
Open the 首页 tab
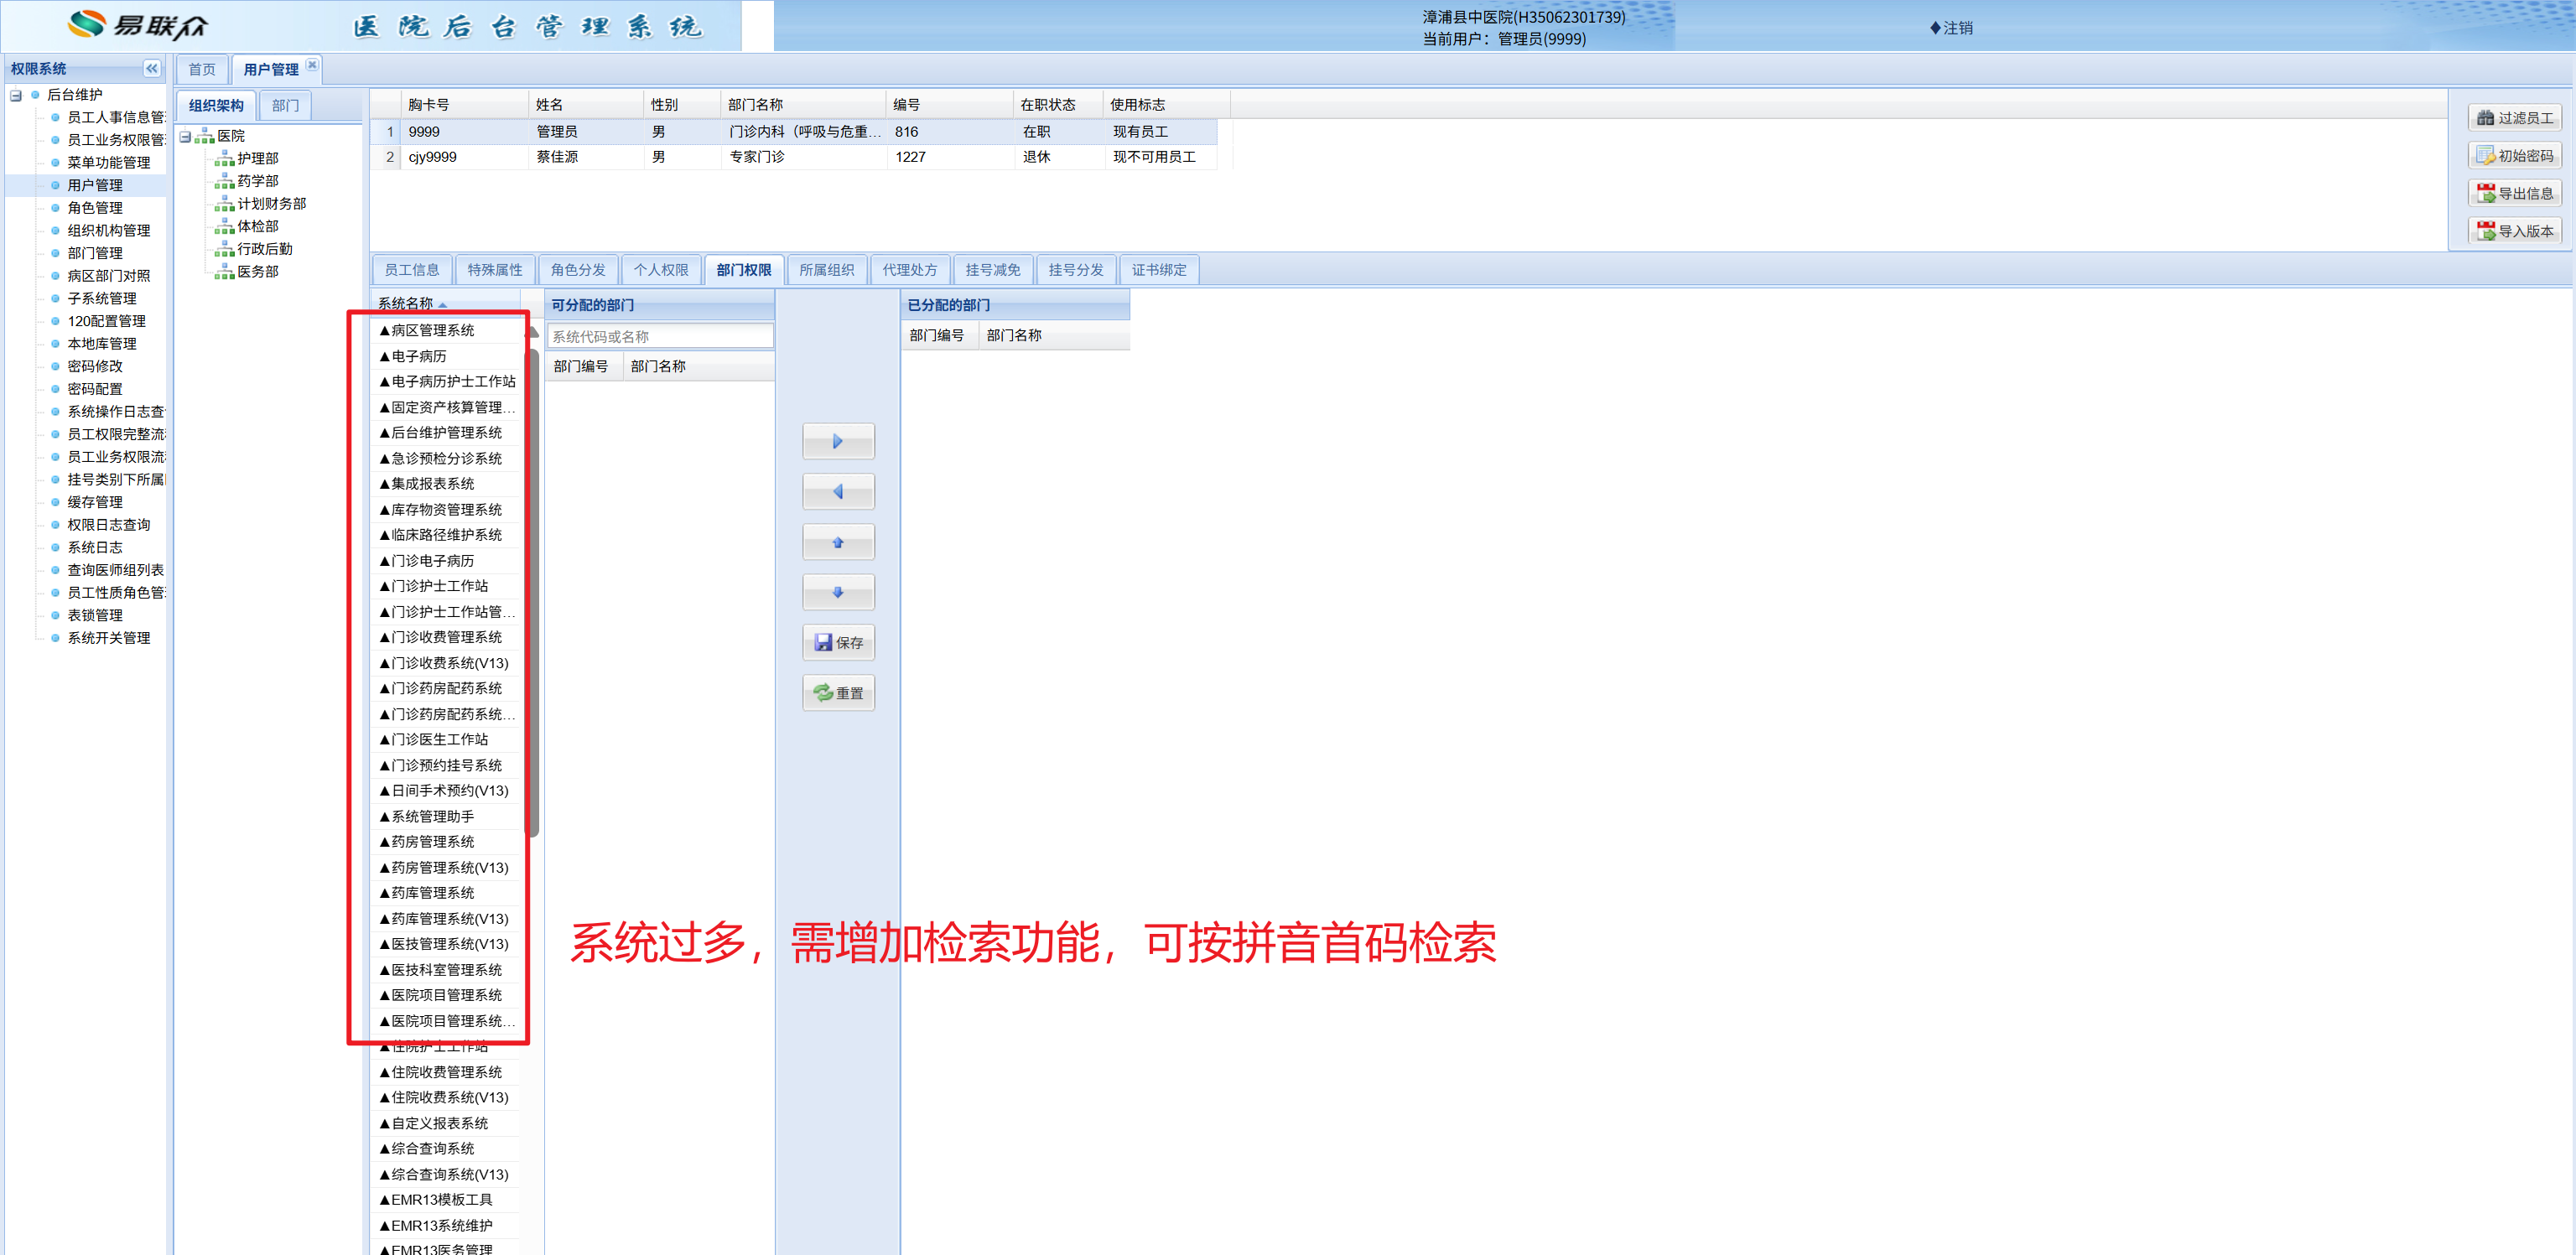coord(201,69)
